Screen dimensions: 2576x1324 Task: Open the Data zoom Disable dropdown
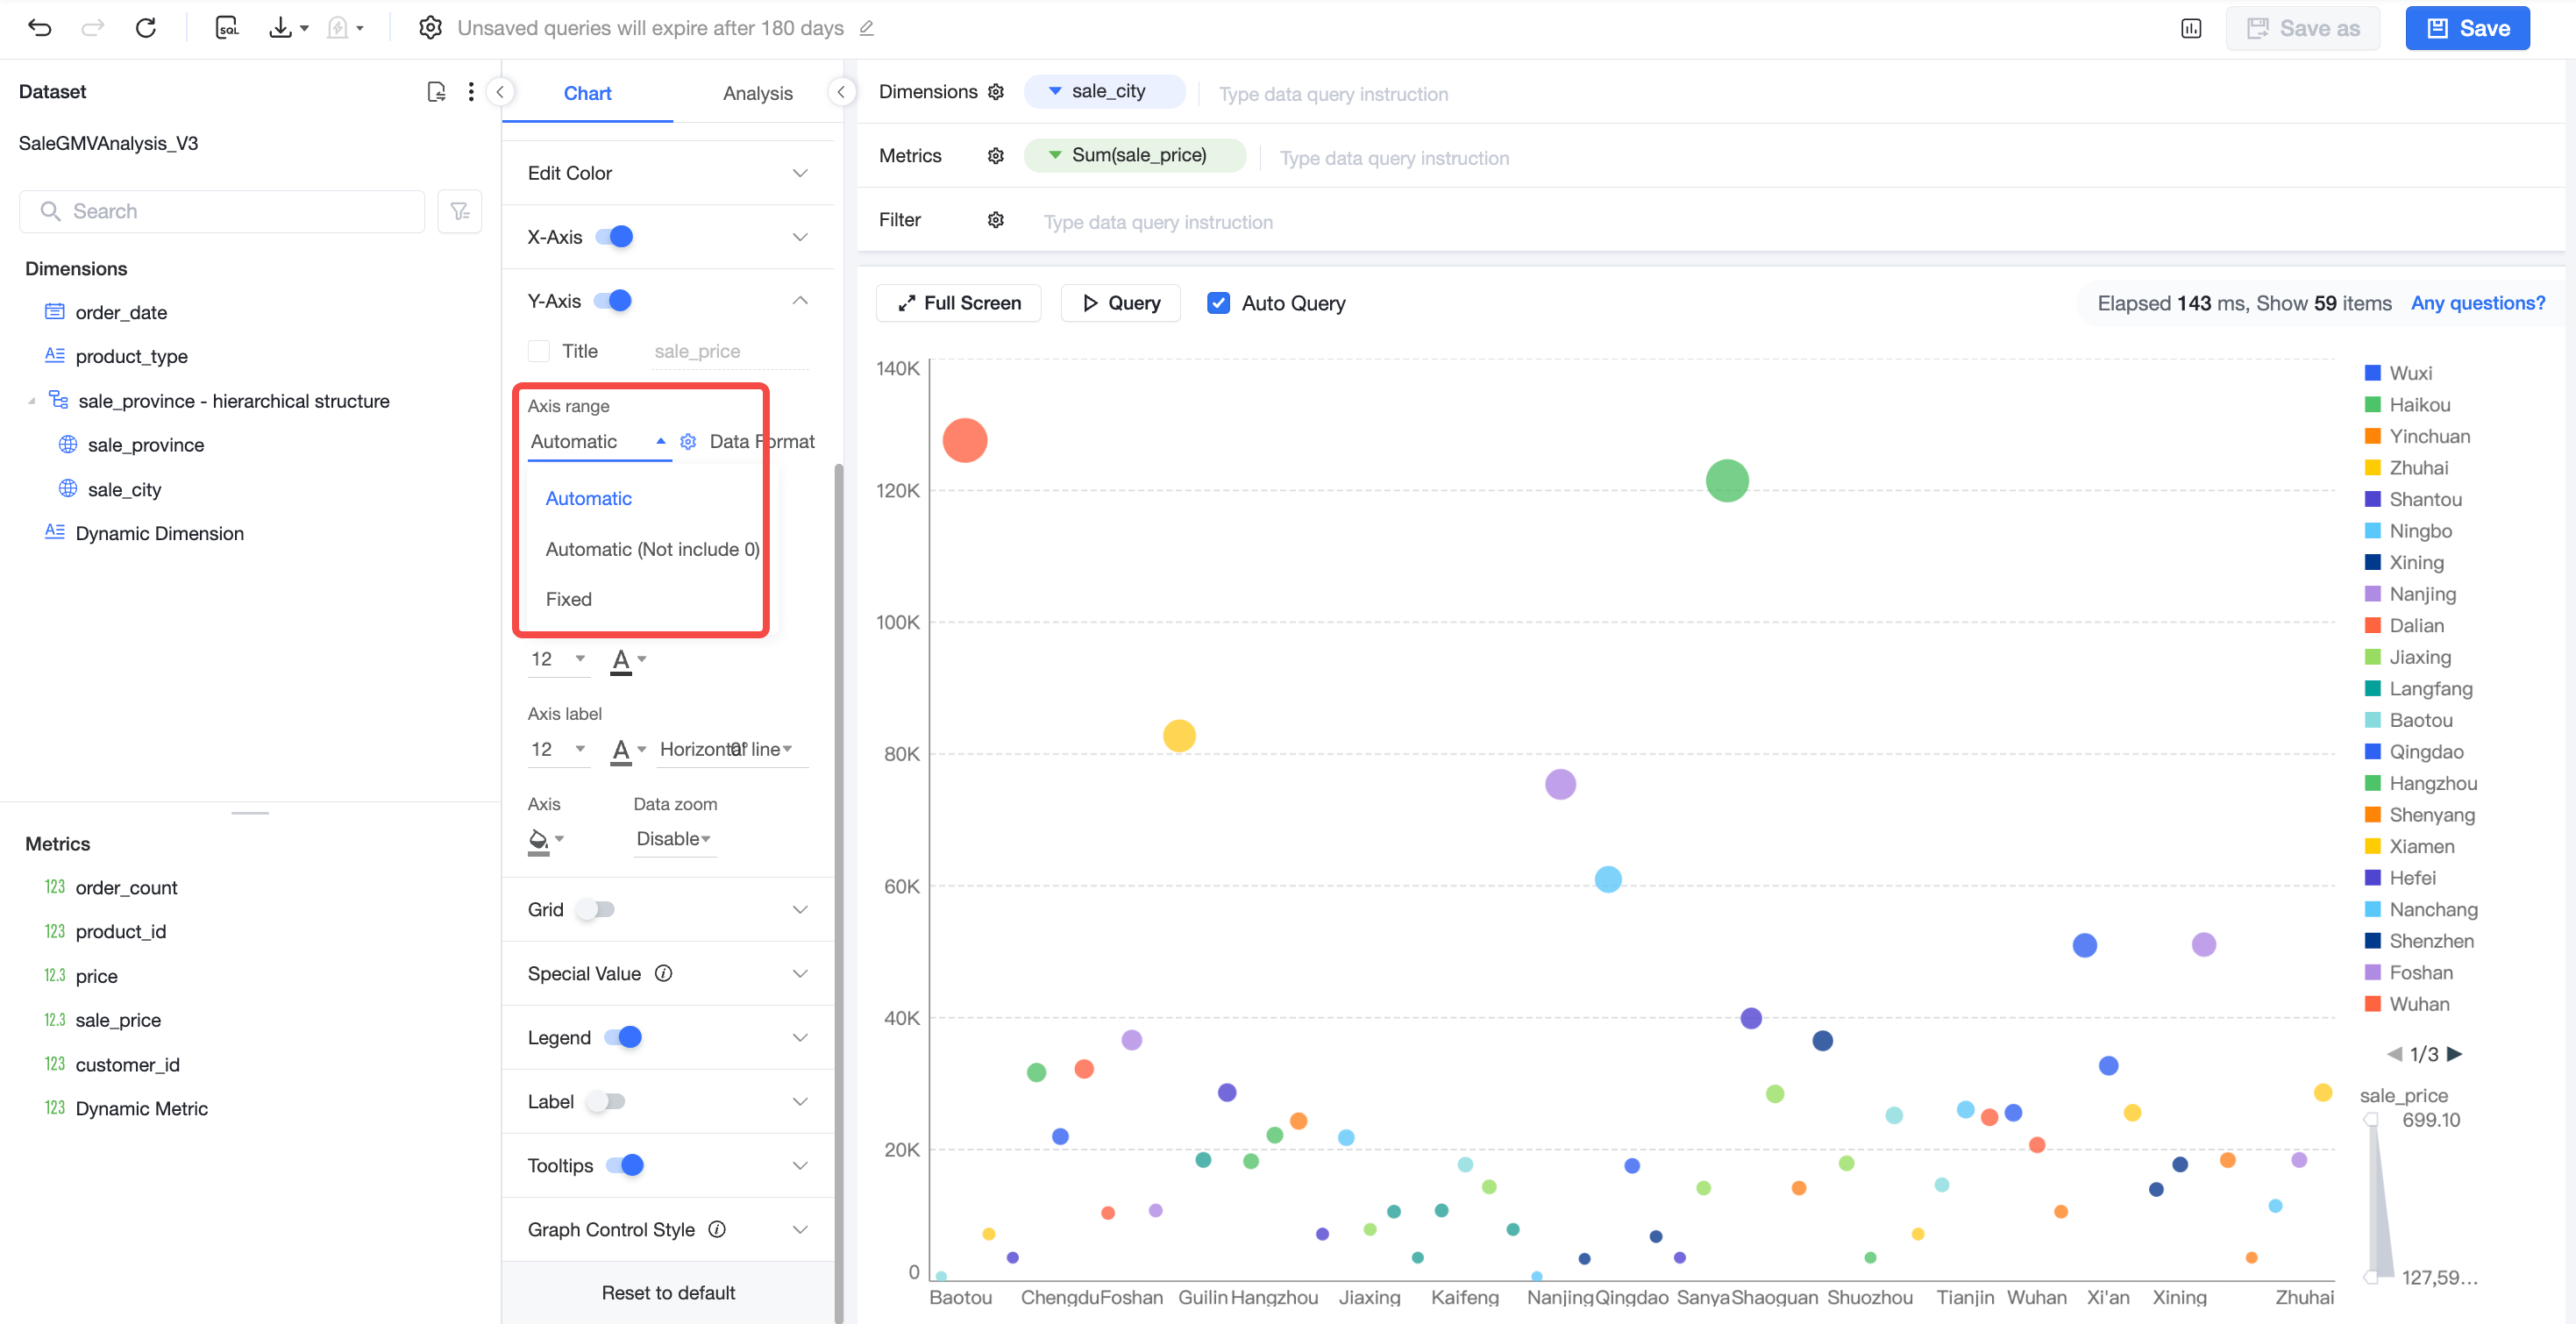[673, 839]
